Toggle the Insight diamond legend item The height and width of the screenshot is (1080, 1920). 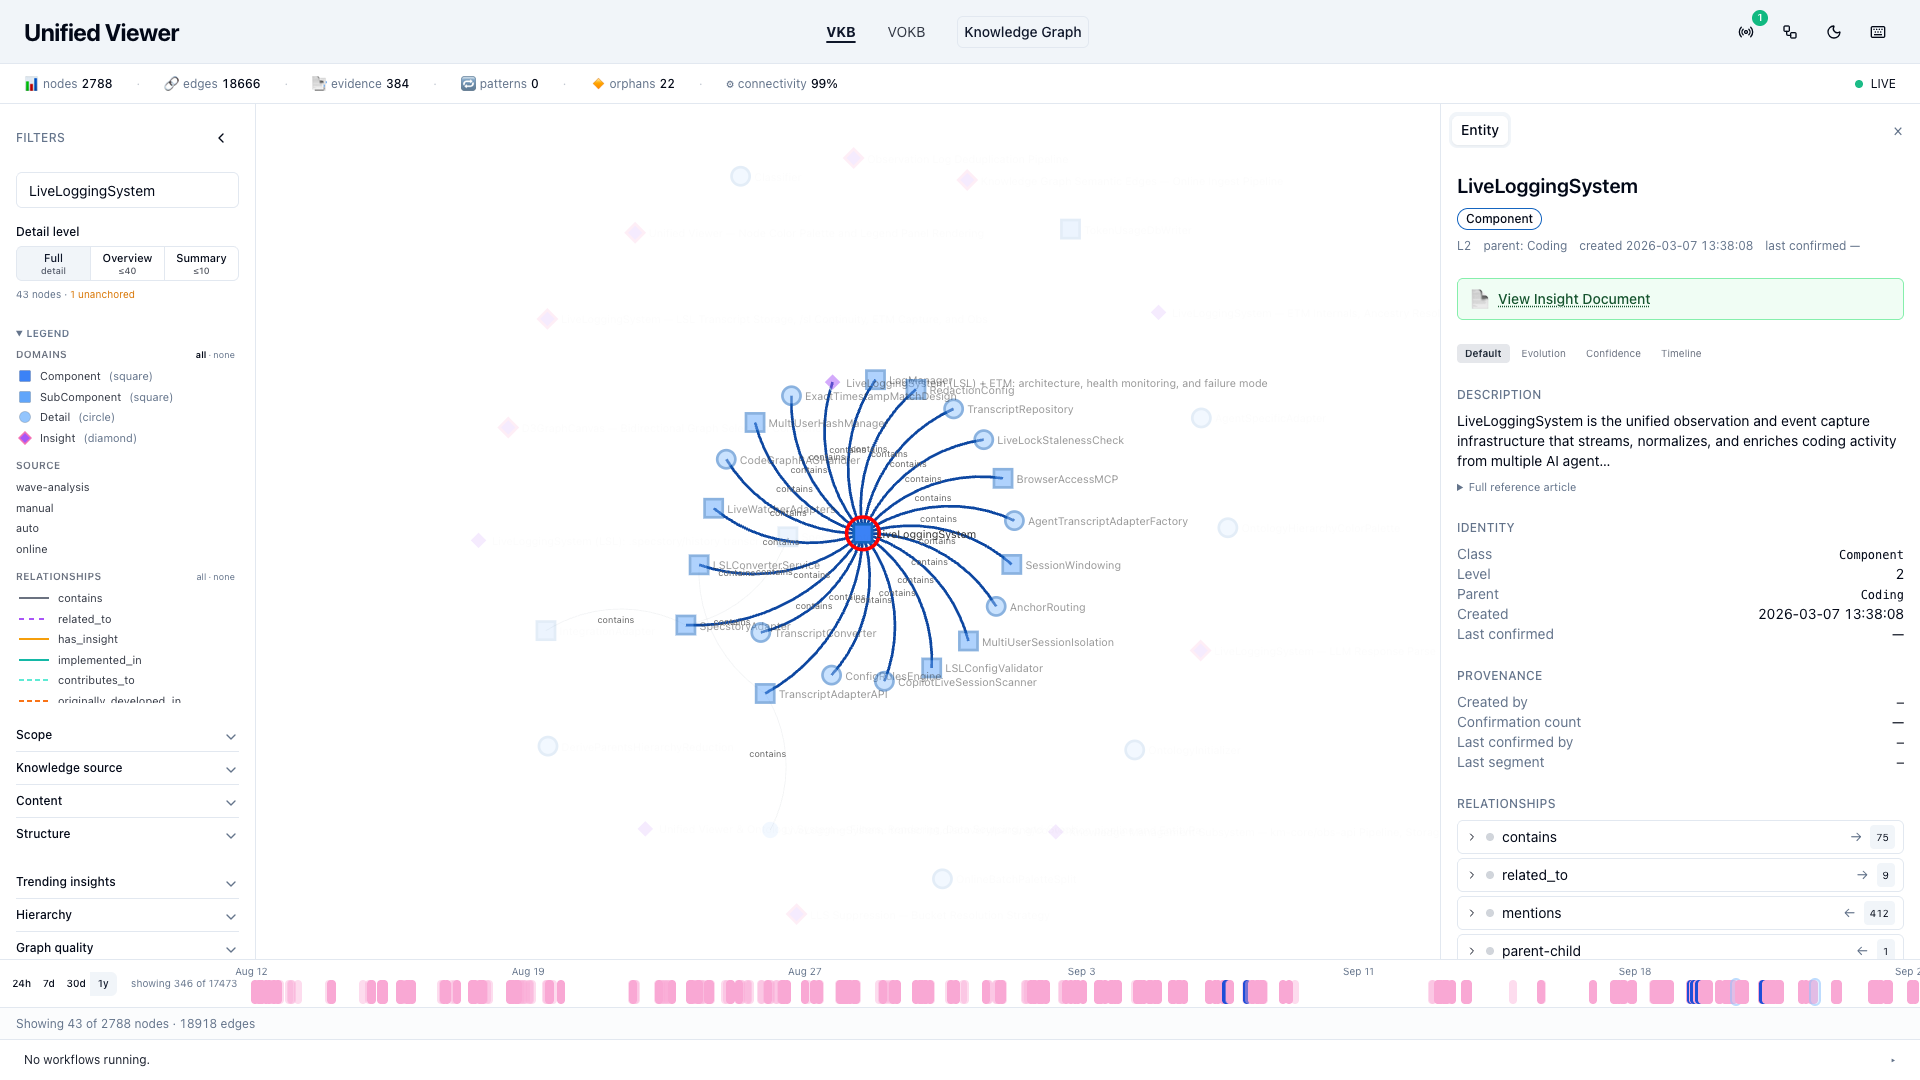(78, 438)
